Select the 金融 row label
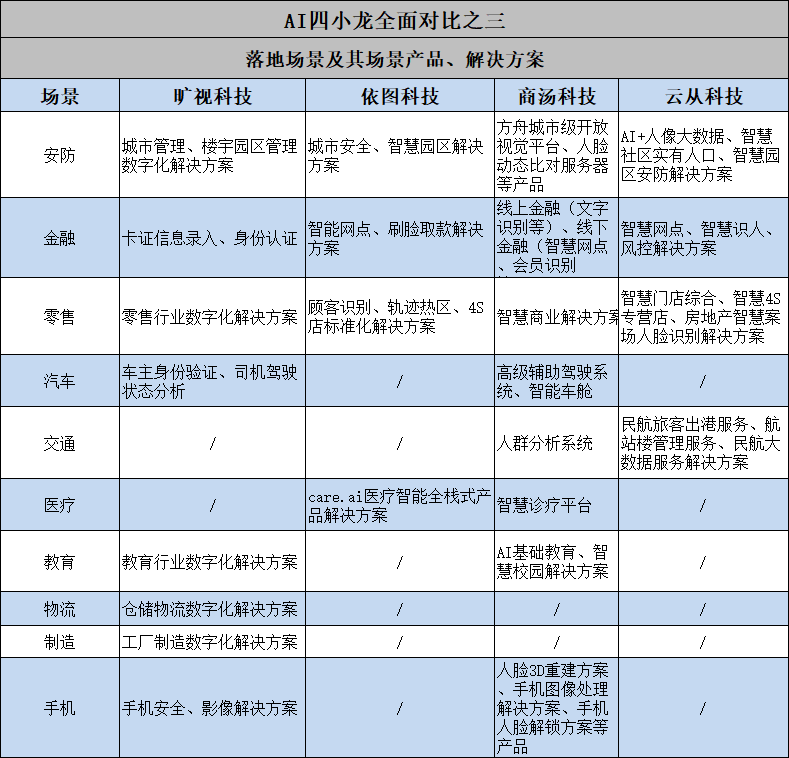The height and width of the screenshot is (758, 789). click(60, 238)
